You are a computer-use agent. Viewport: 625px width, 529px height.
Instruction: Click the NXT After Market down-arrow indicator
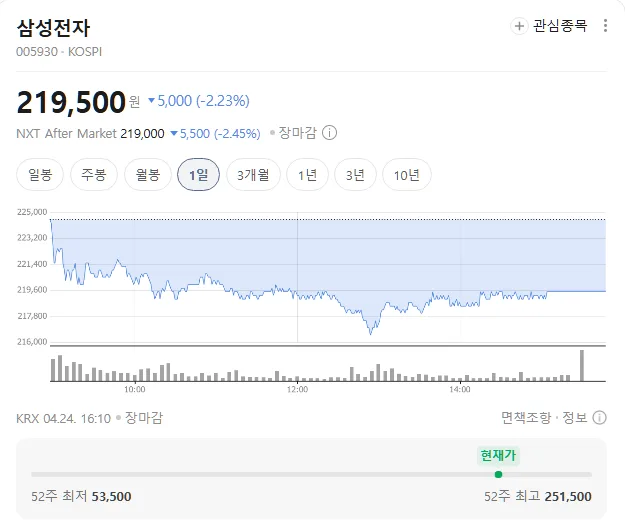[174, 134]
